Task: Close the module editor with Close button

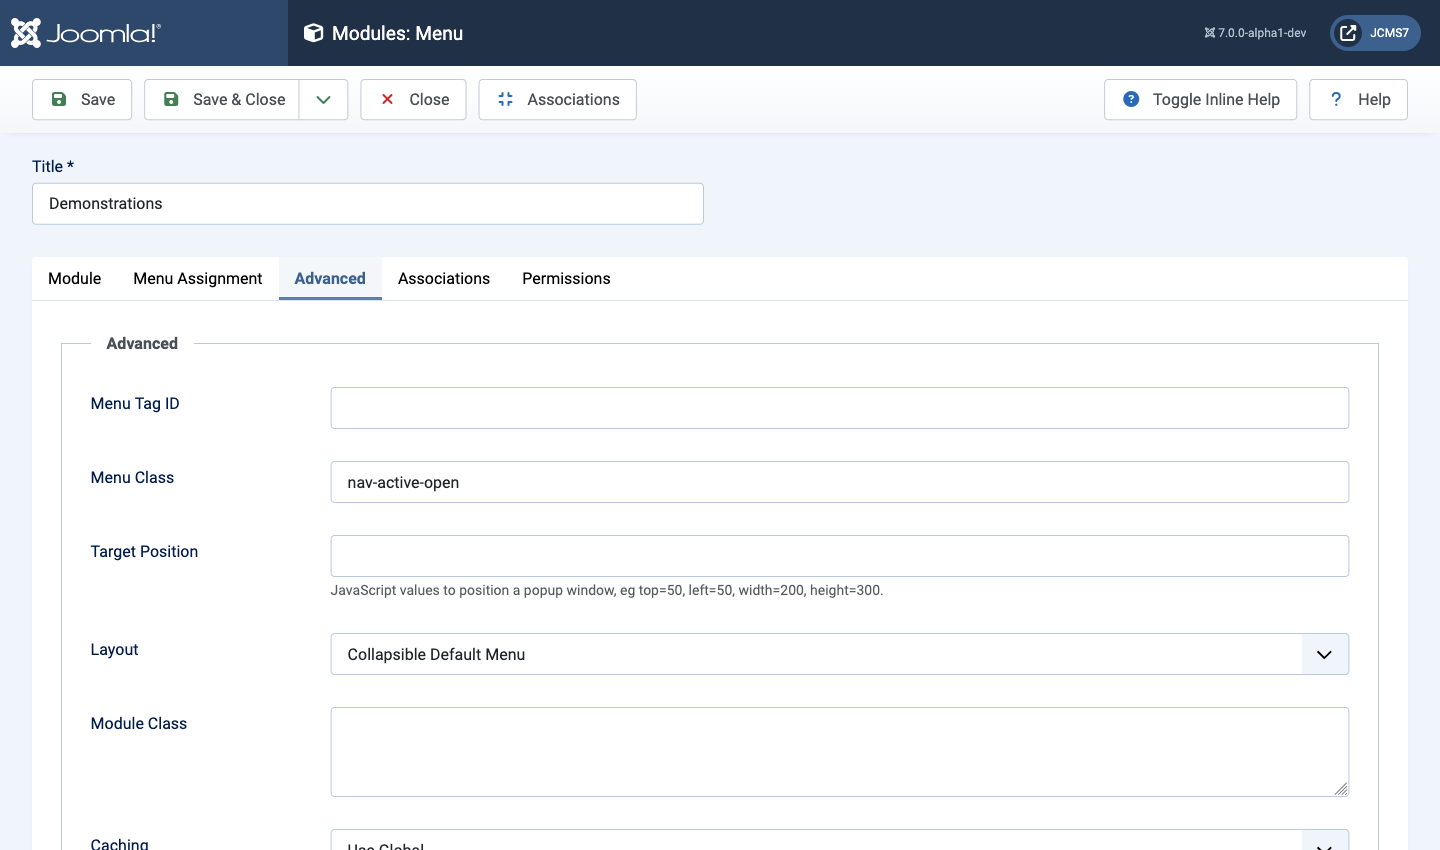Action: point(413,100)
